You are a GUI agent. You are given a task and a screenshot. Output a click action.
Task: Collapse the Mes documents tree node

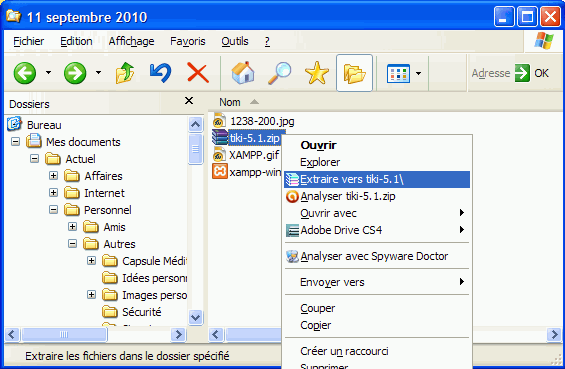[15, 142]
